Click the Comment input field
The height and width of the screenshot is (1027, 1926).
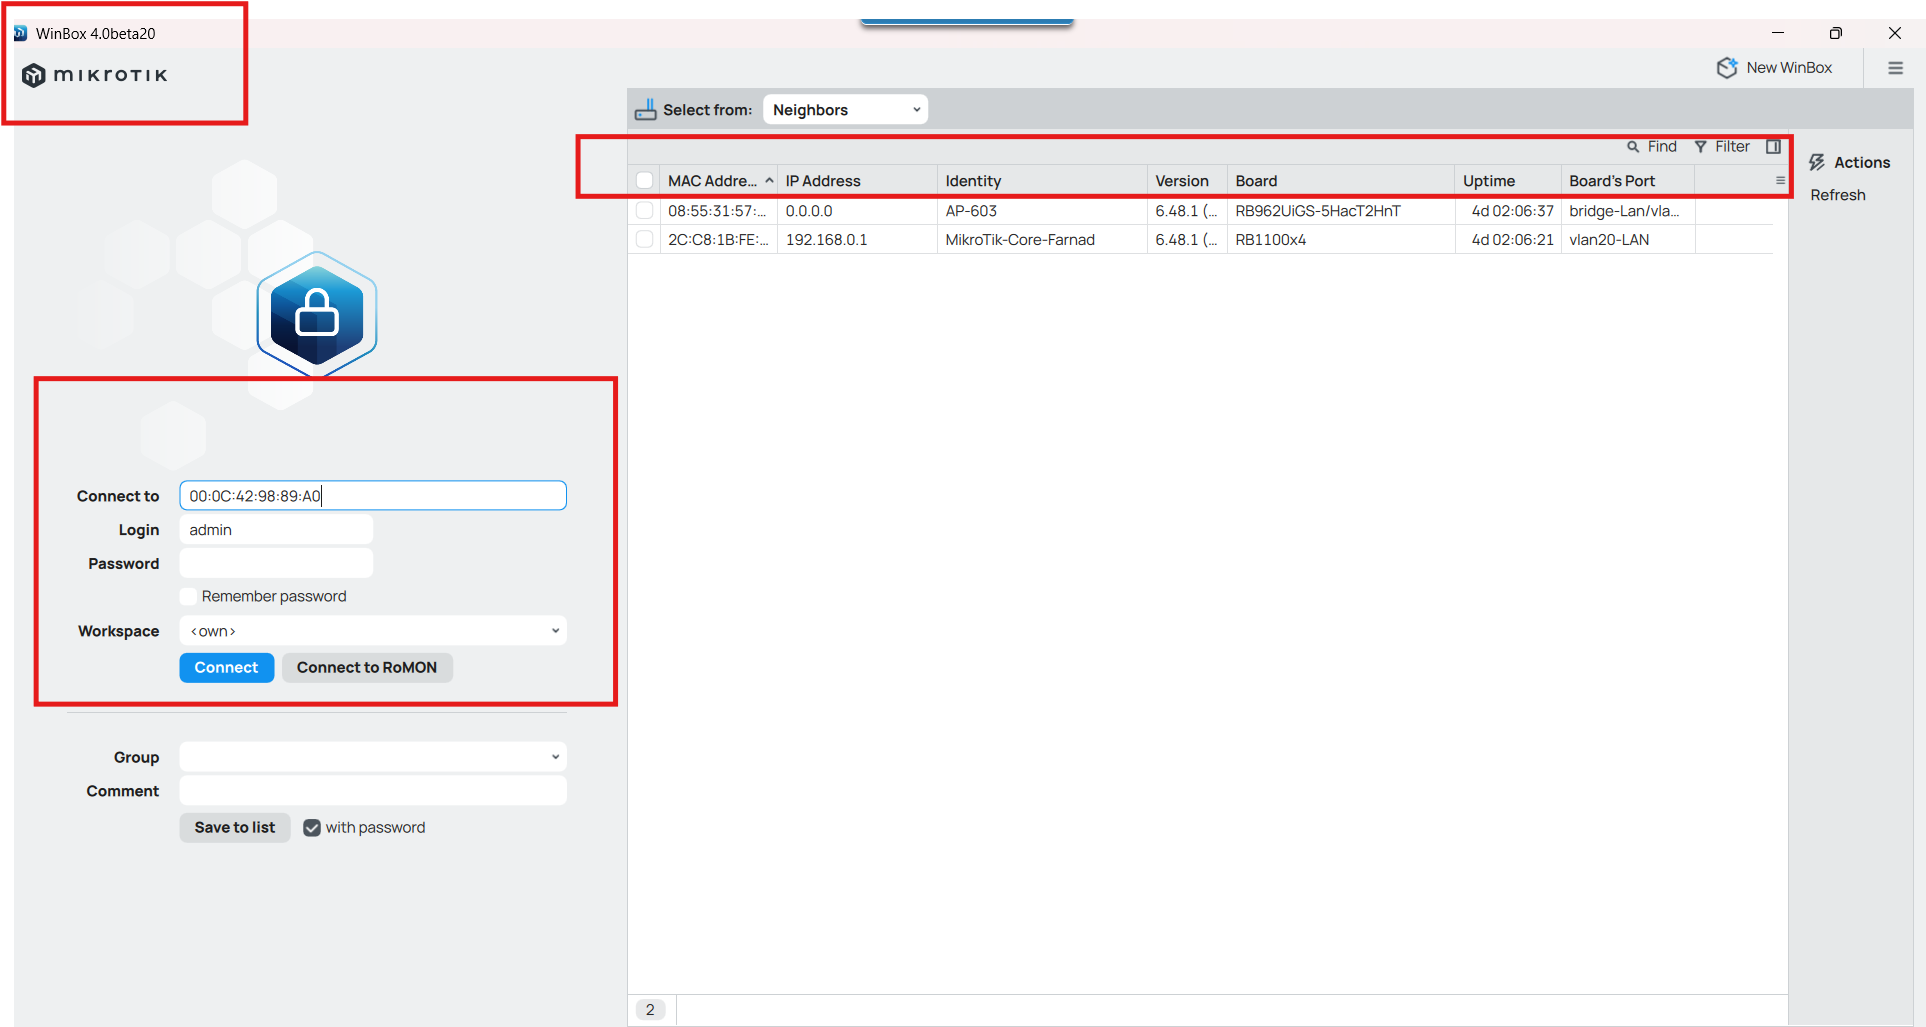(373, 791)
